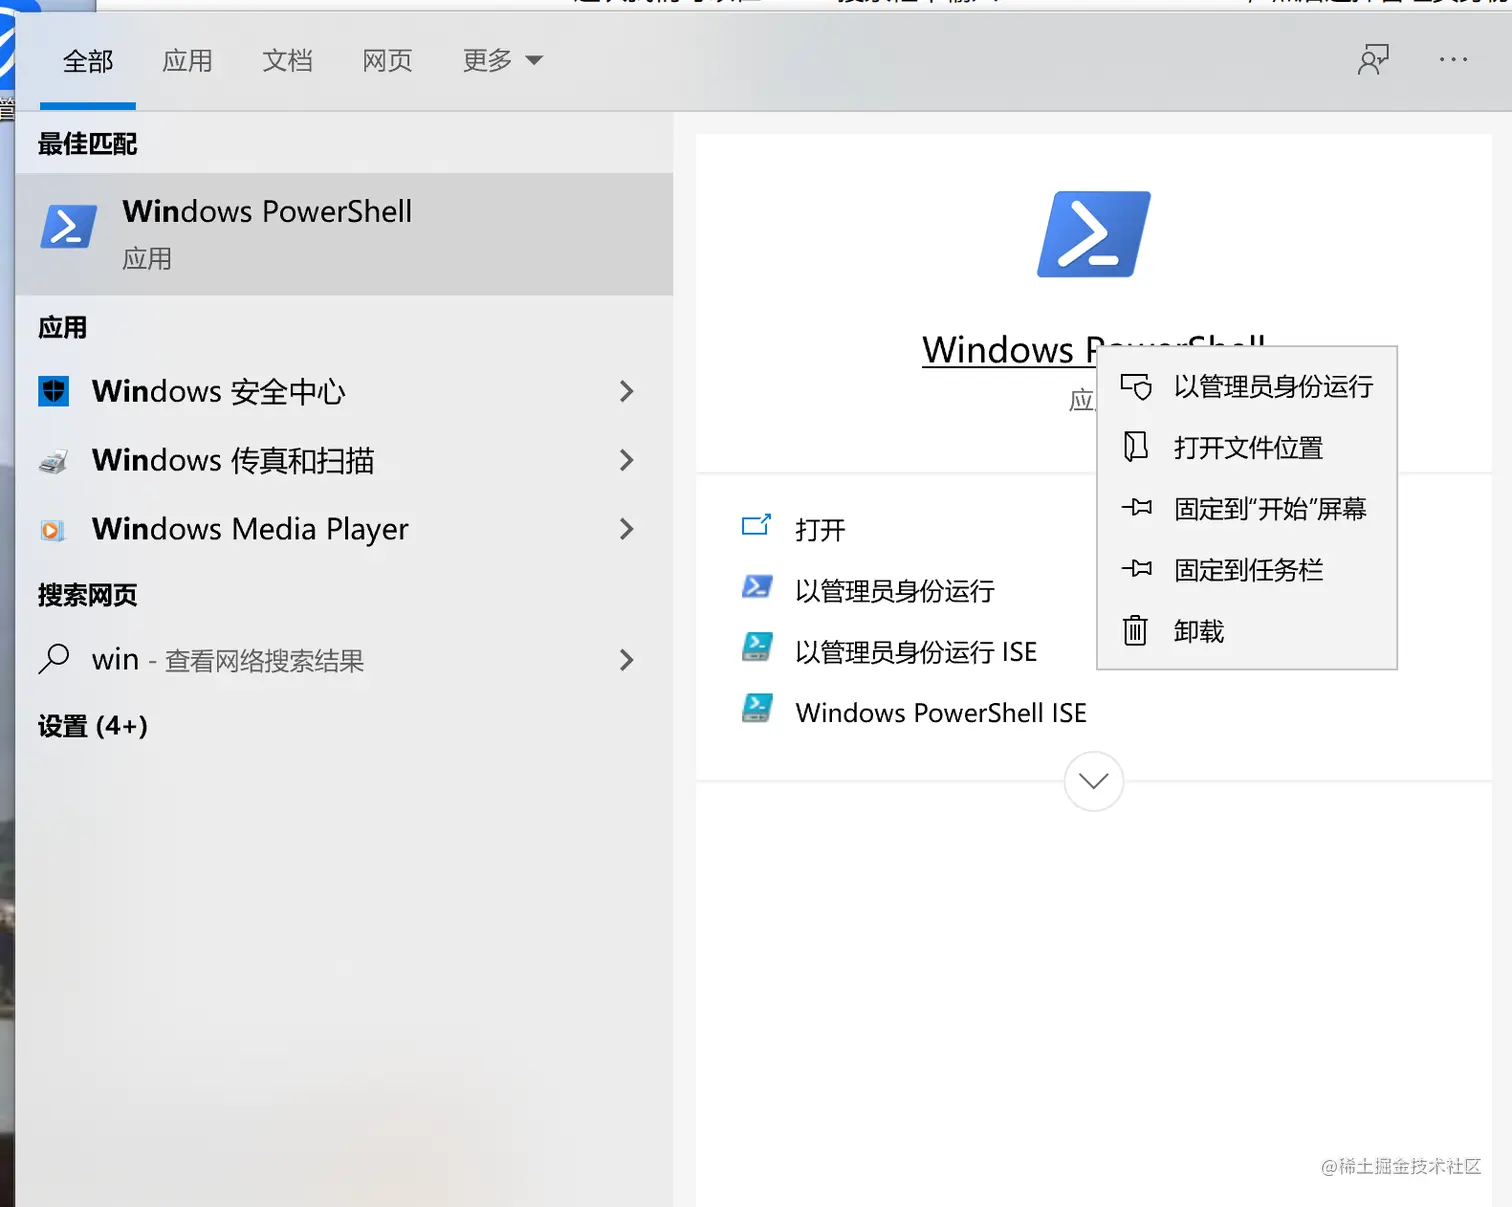Click the 最佳匹配 section header
The width and height of the screenshot is (1512, 1207).
click(87, 144)
